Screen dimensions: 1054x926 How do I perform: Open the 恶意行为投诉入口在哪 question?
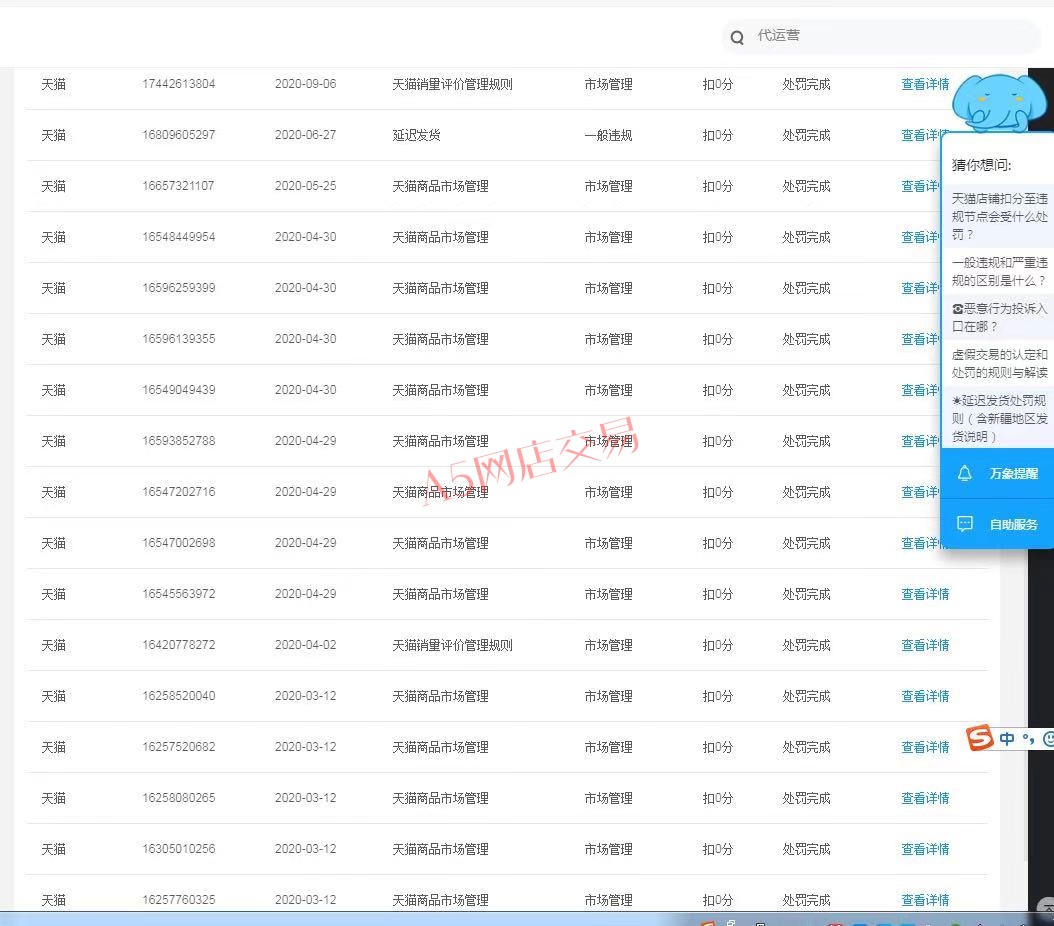1000,318
